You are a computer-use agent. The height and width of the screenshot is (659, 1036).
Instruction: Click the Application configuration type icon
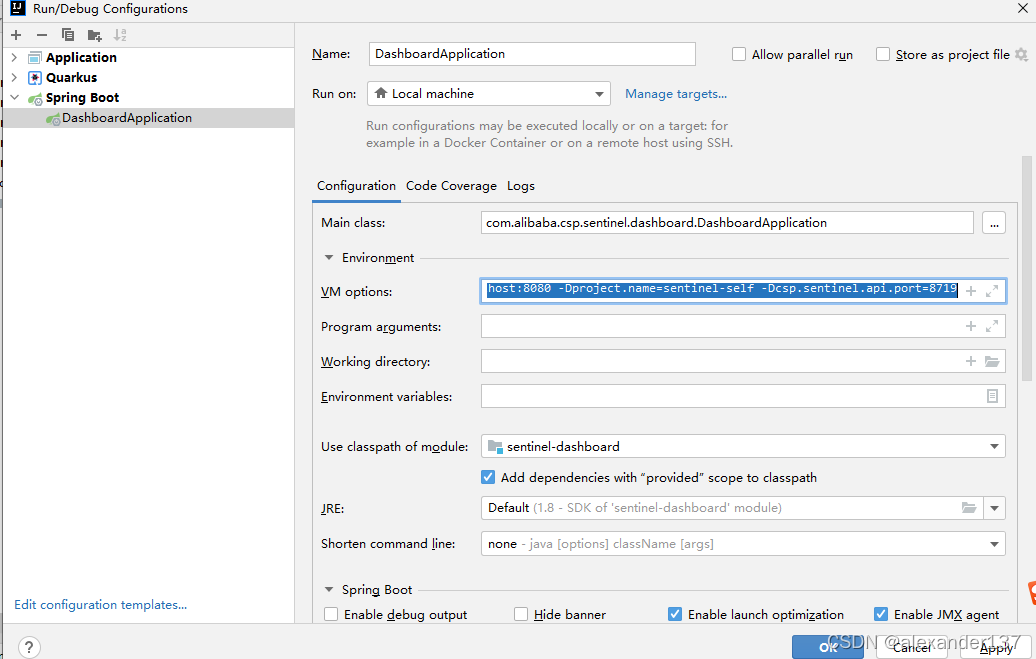coord(35,58)
